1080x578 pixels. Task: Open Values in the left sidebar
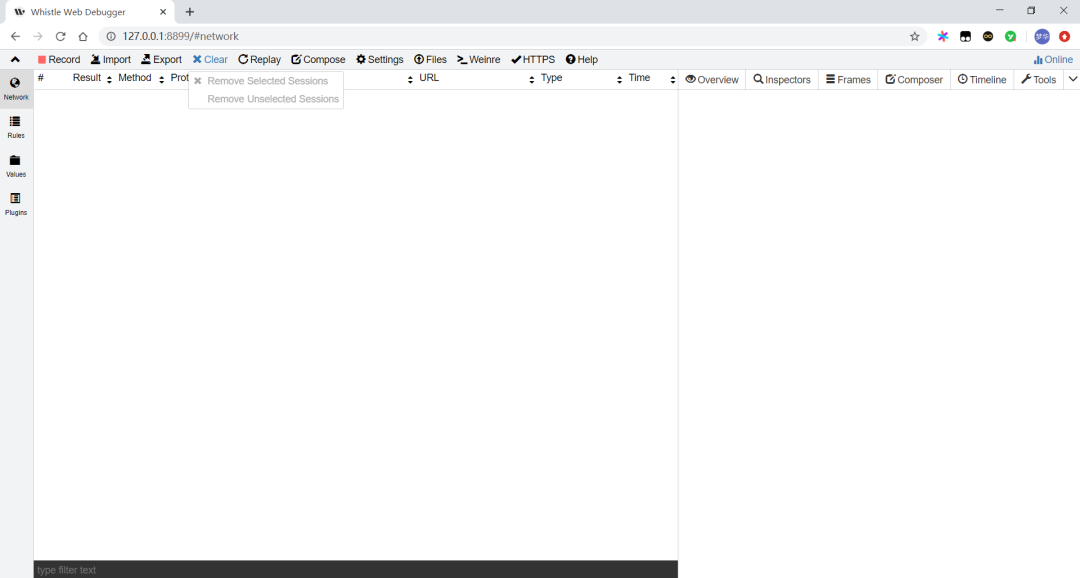(x=16, y=166)
